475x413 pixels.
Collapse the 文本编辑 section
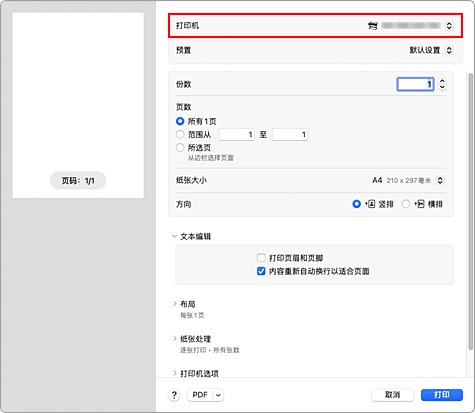(x=174, y=237)
